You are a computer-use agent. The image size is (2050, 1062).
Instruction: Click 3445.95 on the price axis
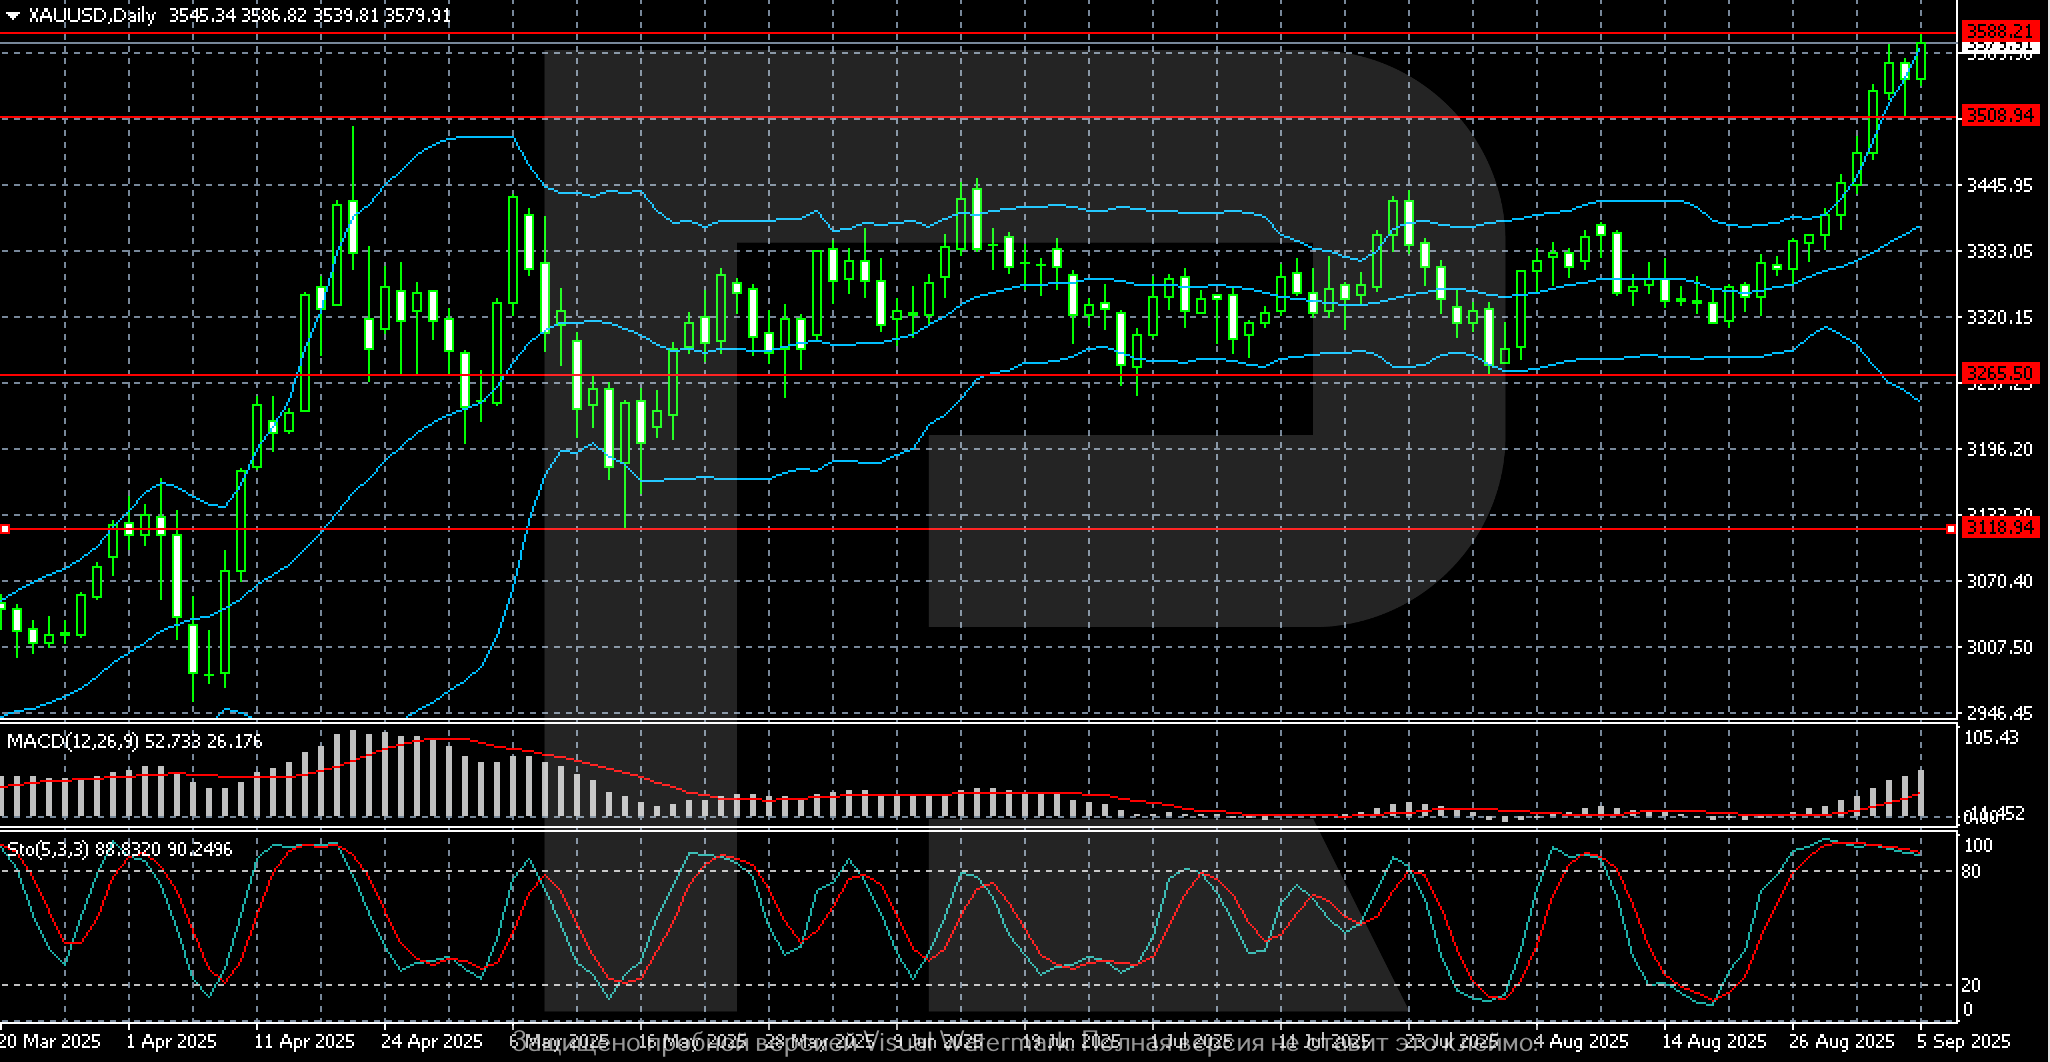[2000, 185]
